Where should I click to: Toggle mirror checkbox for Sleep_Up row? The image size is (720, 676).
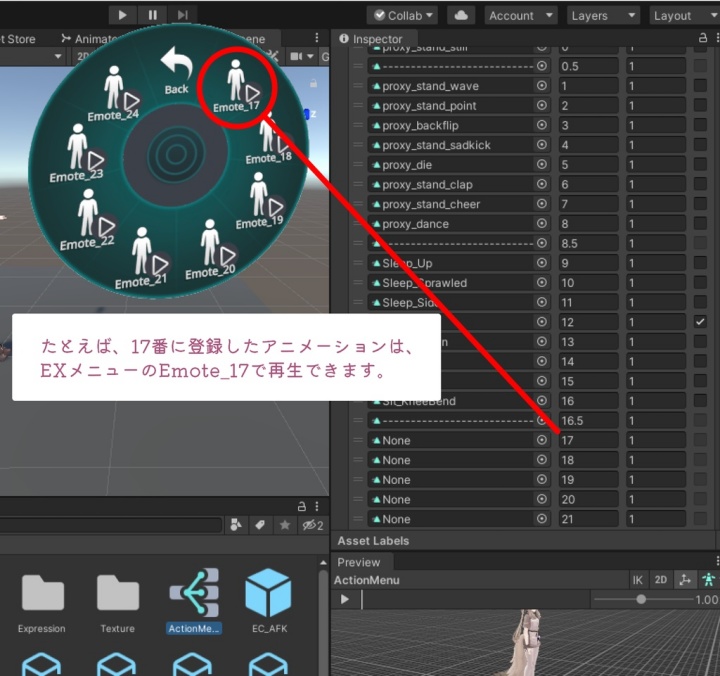[700, 263]
